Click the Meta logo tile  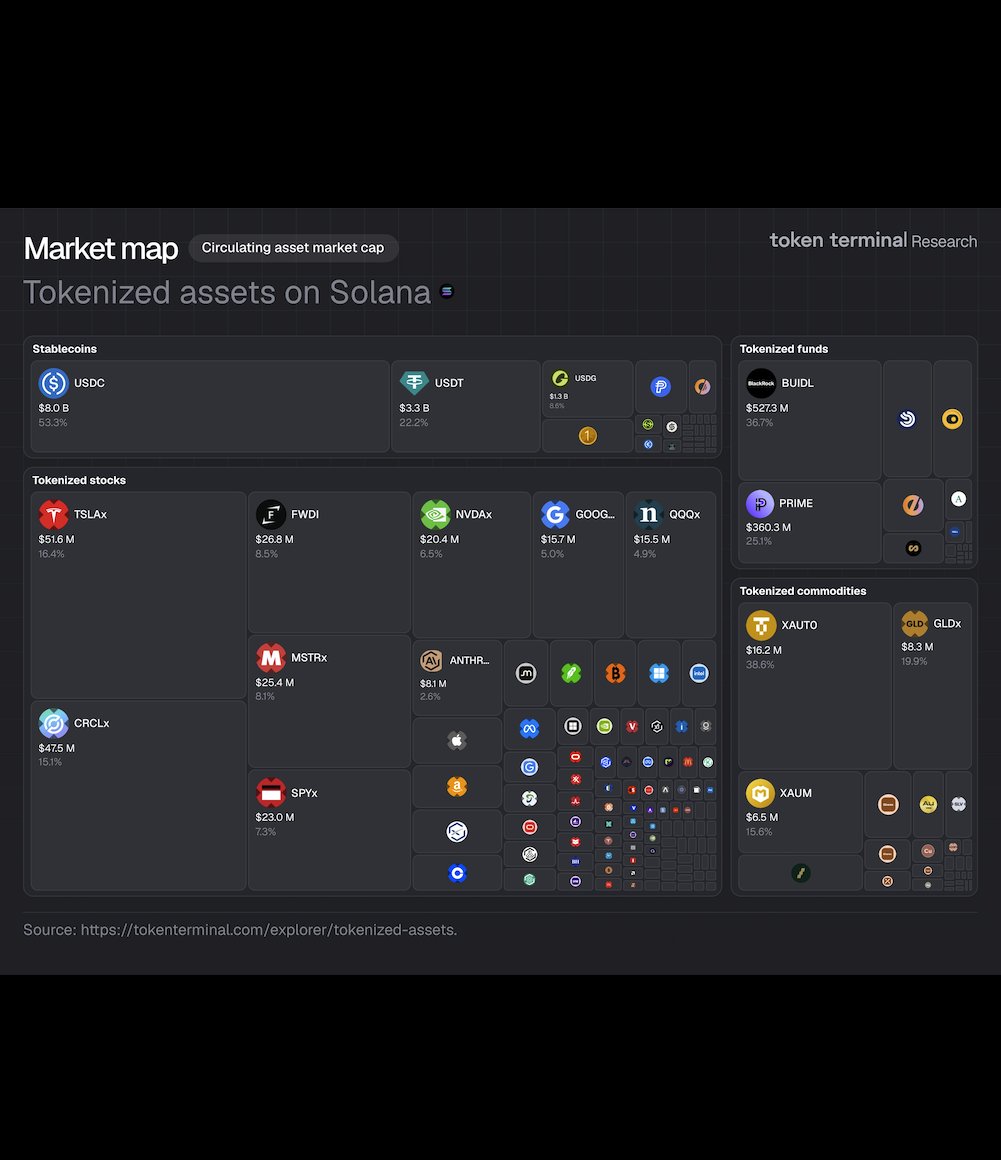tap(529, 728)
